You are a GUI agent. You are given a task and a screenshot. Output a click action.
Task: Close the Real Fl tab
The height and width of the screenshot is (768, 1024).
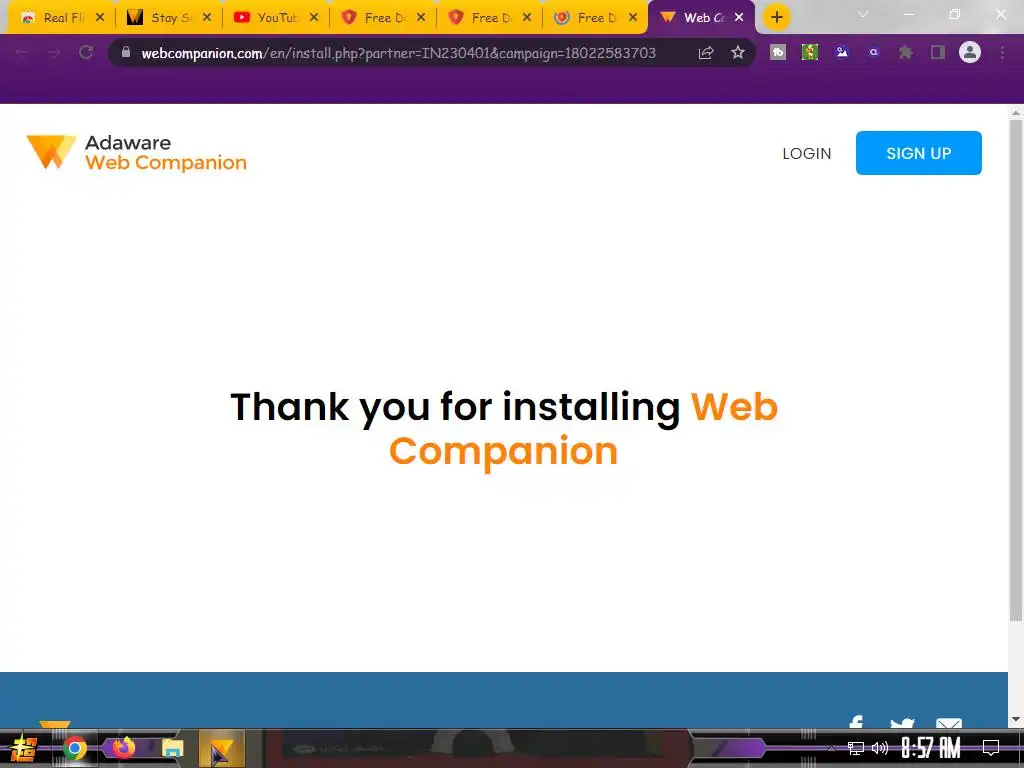99,18
